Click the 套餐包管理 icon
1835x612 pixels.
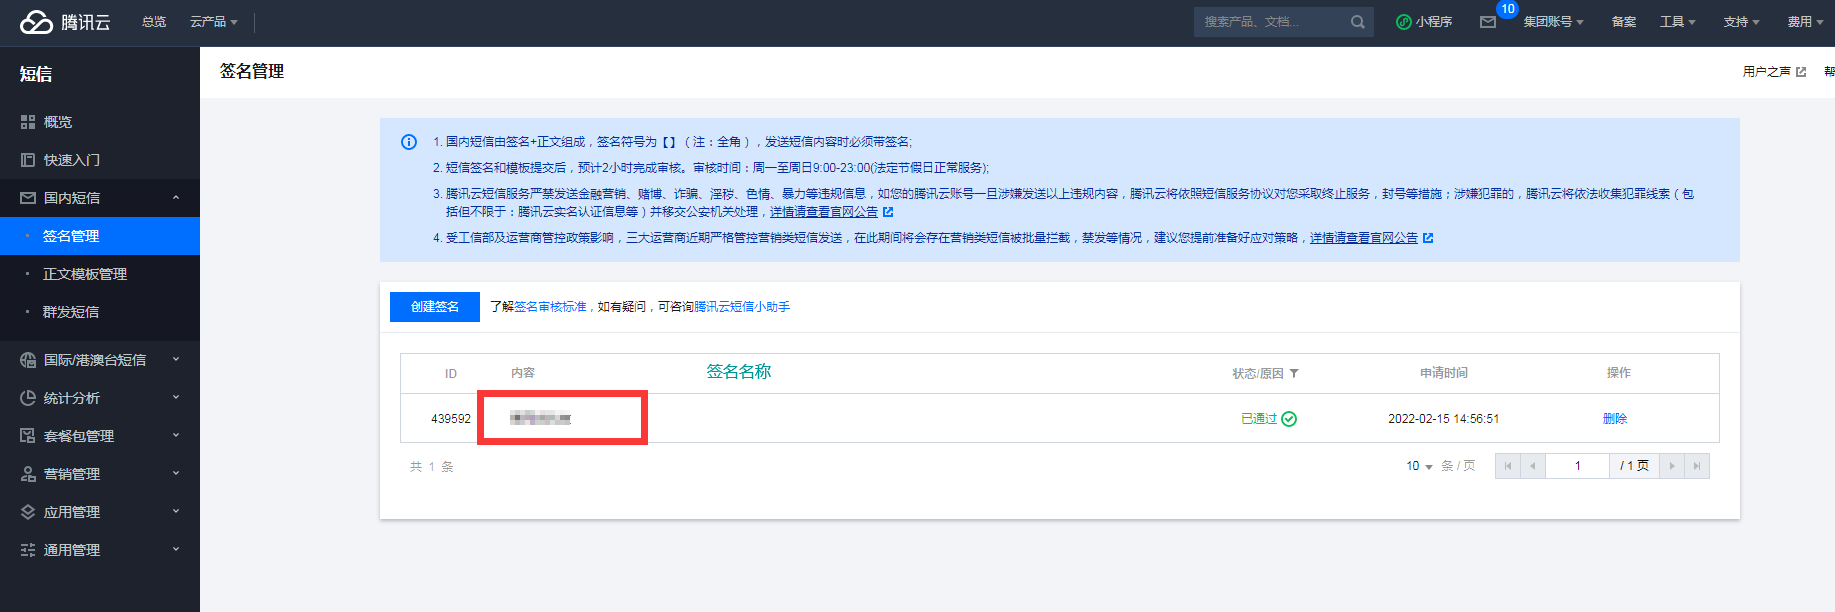coord(28,436)
